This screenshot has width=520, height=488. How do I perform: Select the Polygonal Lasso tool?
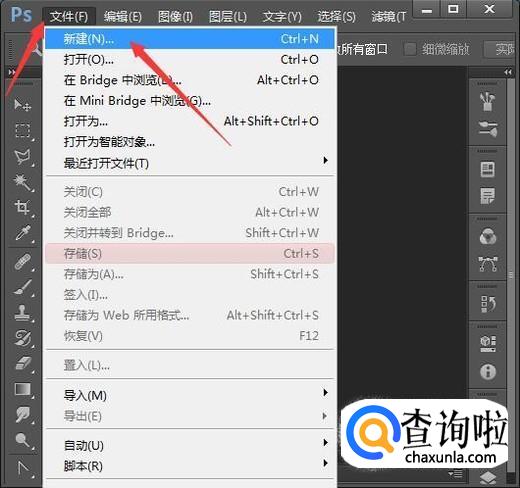[x=23, y=156]
